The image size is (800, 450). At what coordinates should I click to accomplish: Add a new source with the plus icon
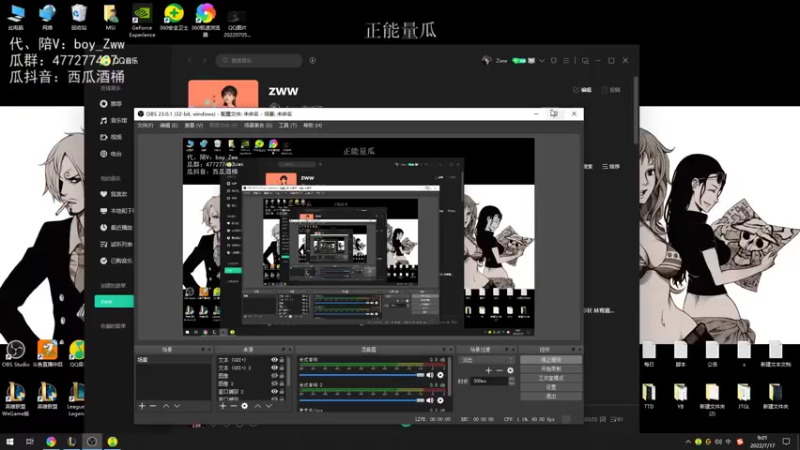point(222,406)
